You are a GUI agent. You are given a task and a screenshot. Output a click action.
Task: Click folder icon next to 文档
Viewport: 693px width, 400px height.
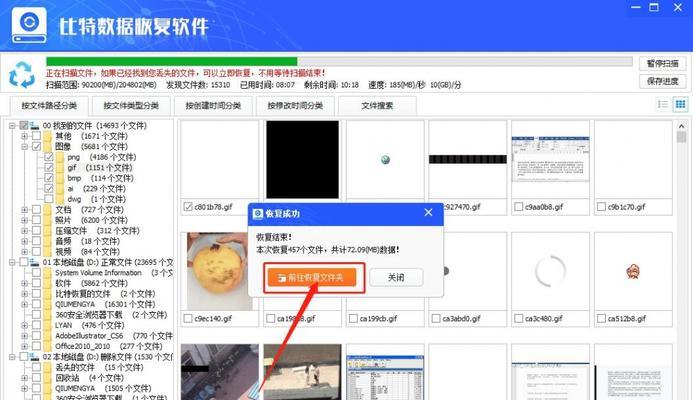(48, 210)
